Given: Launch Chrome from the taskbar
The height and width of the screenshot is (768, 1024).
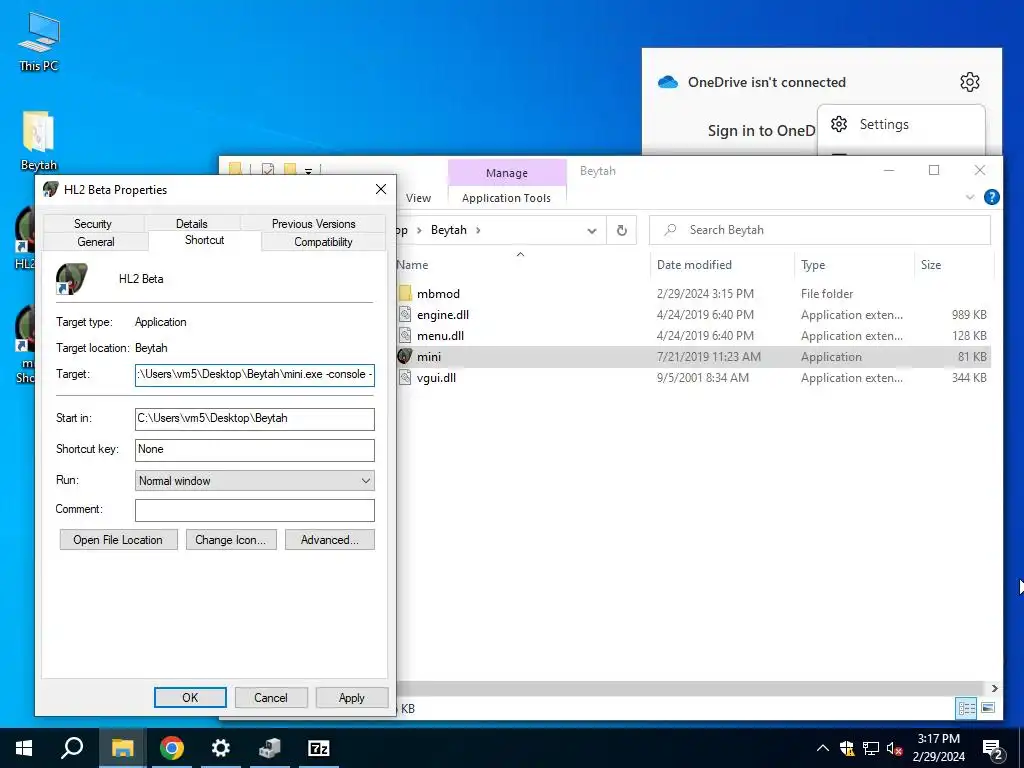Looking at the screenshot, I should [172, 748].
